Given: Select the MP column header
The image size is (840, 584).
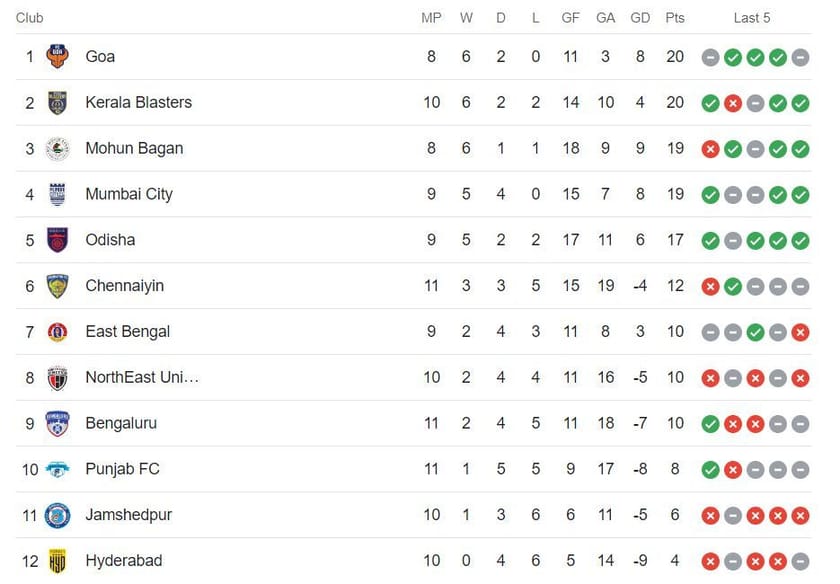Looking at the screenshot, I should [429, 17].
